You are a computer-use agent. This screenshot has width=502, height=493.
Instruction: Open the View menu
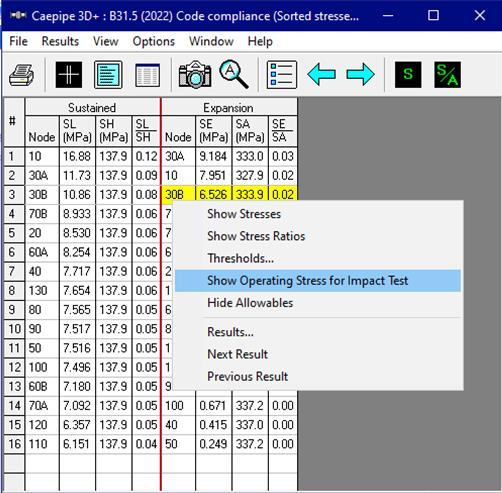coord(106,41)
